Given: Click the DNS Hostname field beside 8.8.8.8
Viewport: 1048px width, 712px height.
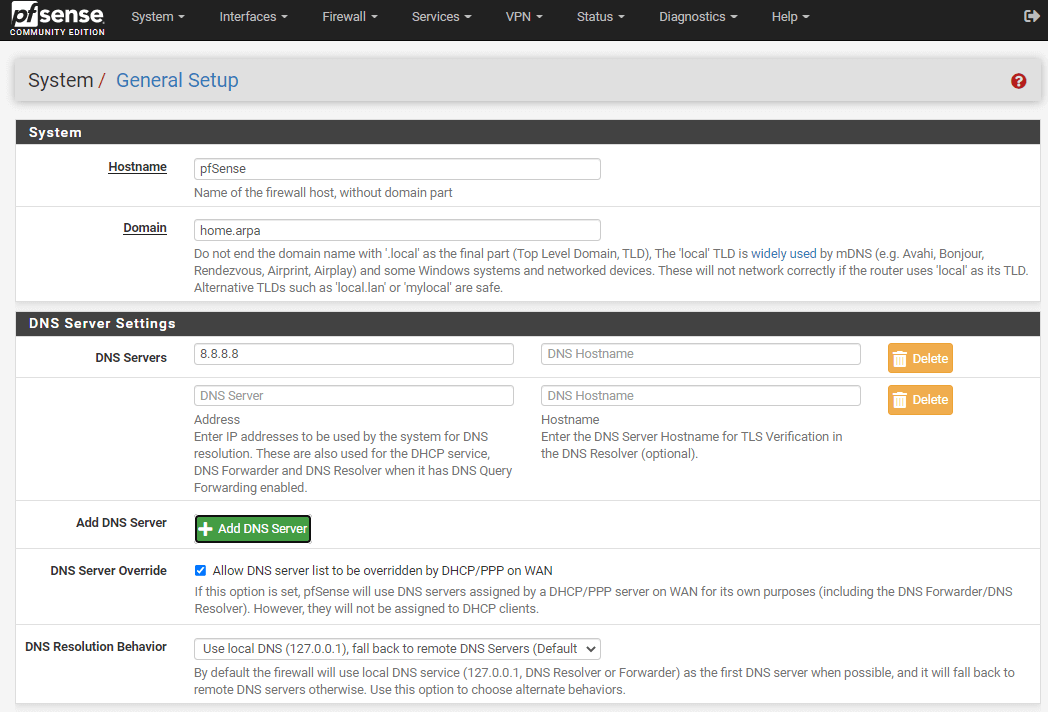Looking at the screenshot, I should point(700,354).
